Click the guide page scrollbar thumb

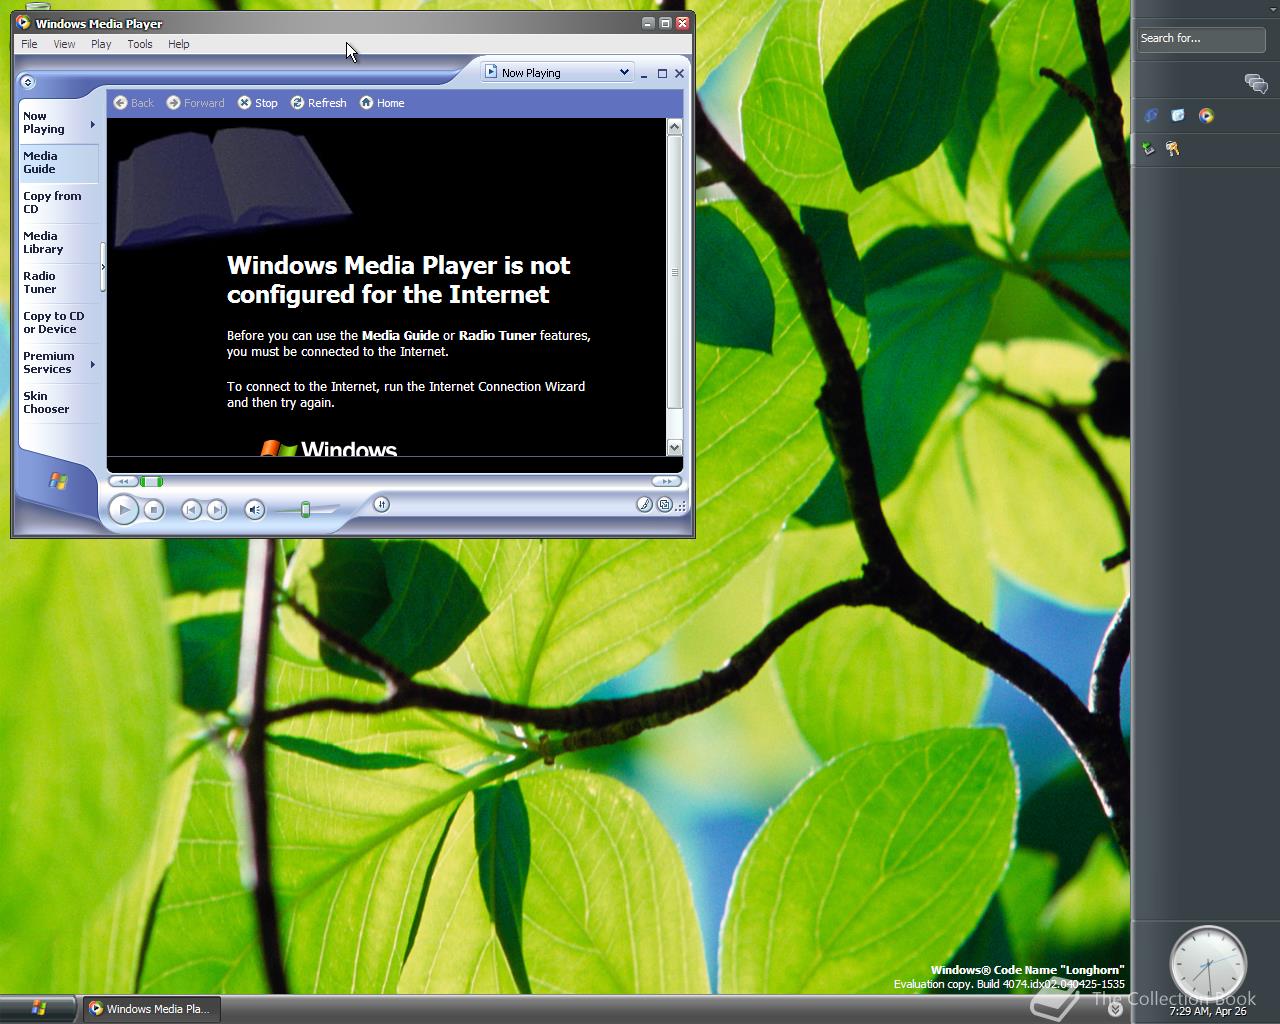(x=674, y=272)
